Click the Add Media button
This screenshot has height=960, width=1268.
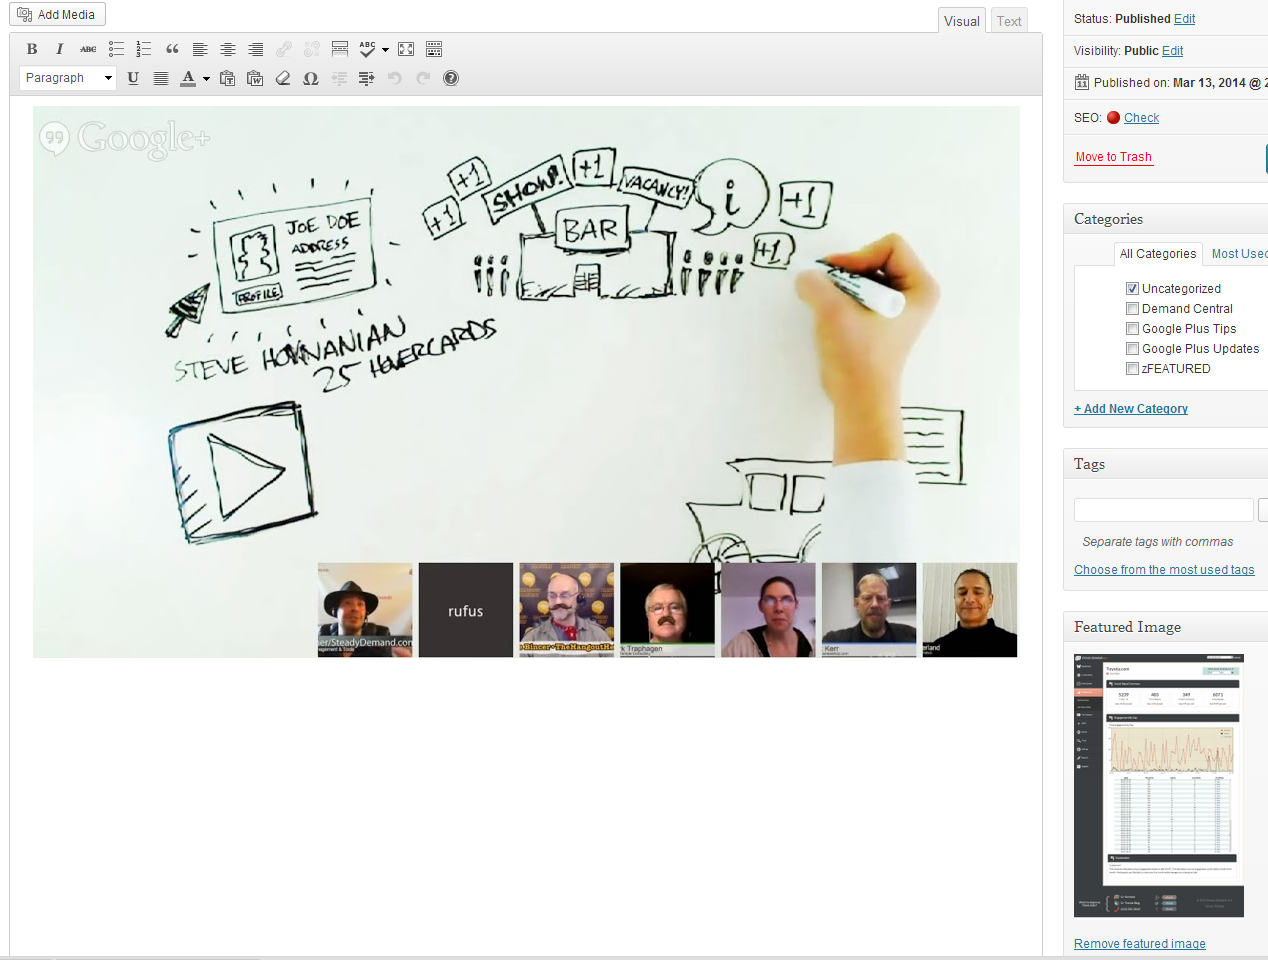[57, 14]
